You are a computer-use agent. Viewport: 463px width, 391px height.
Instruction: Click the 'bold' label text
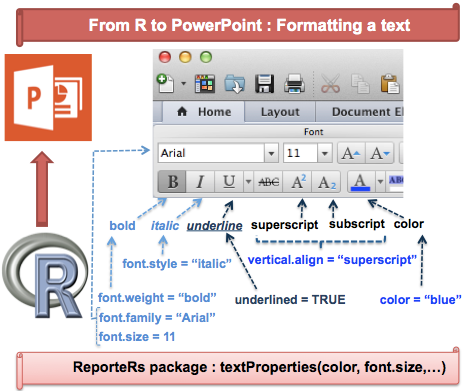coord(122,226)
